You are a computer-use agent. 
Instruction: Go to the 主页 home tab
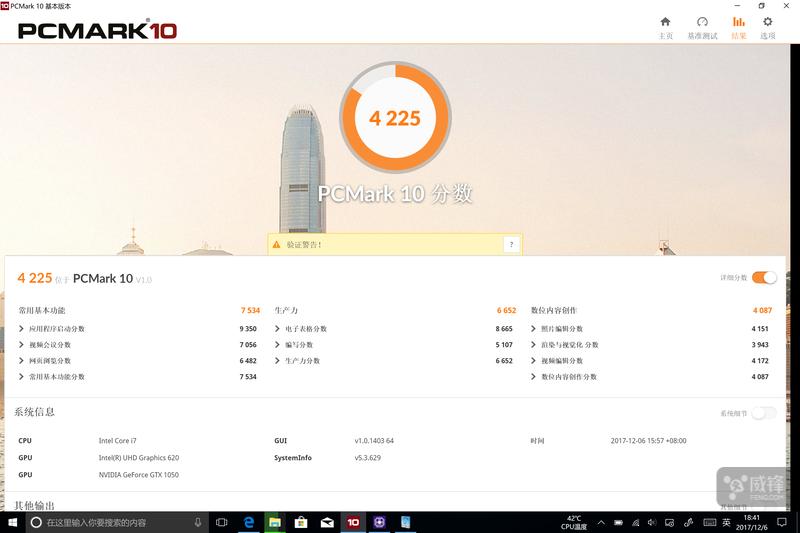click(x=665, y=28)
